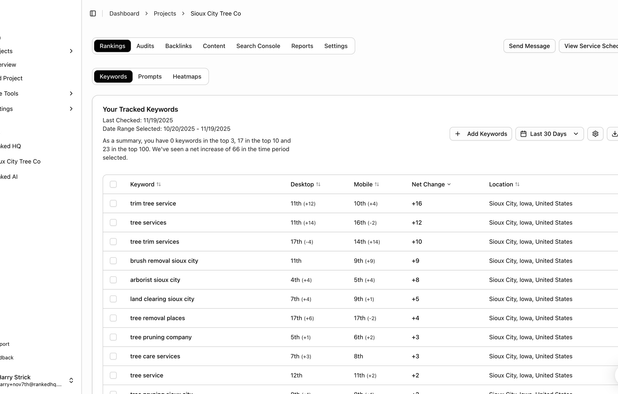Open table settings gear icon
618x394 pixels.
click(595, 134)
